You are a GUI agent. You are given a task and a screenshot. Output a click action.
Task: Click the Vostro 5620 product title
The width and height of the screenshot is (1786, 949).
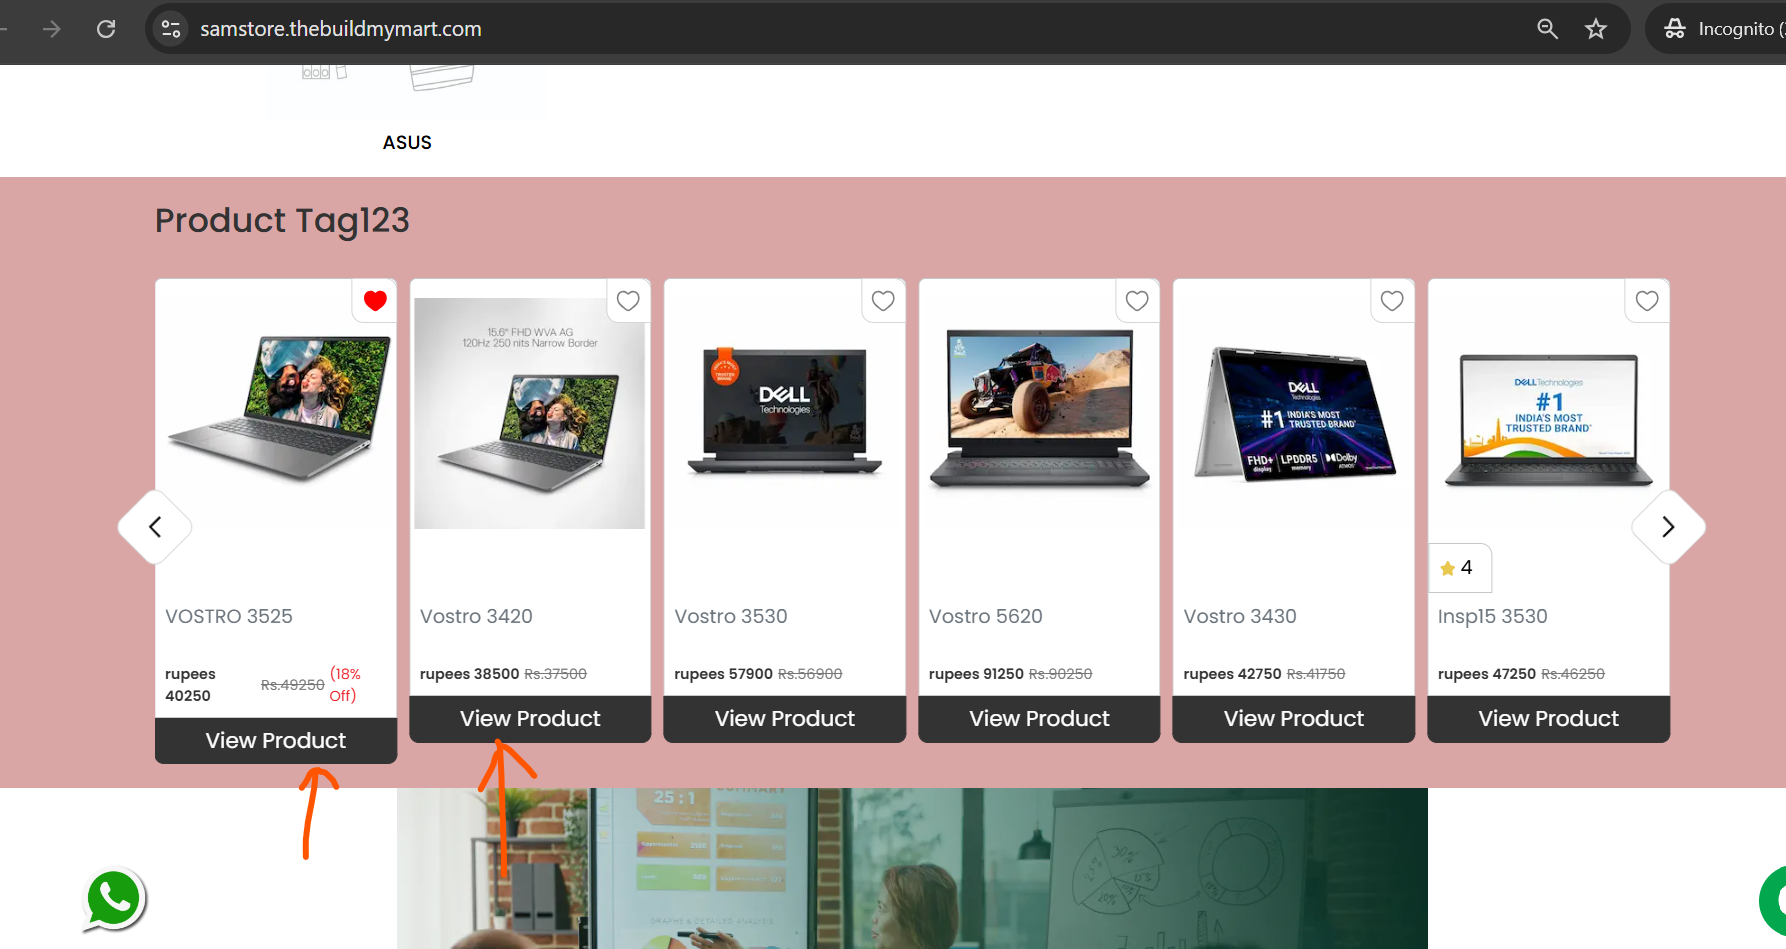point(986,617)
